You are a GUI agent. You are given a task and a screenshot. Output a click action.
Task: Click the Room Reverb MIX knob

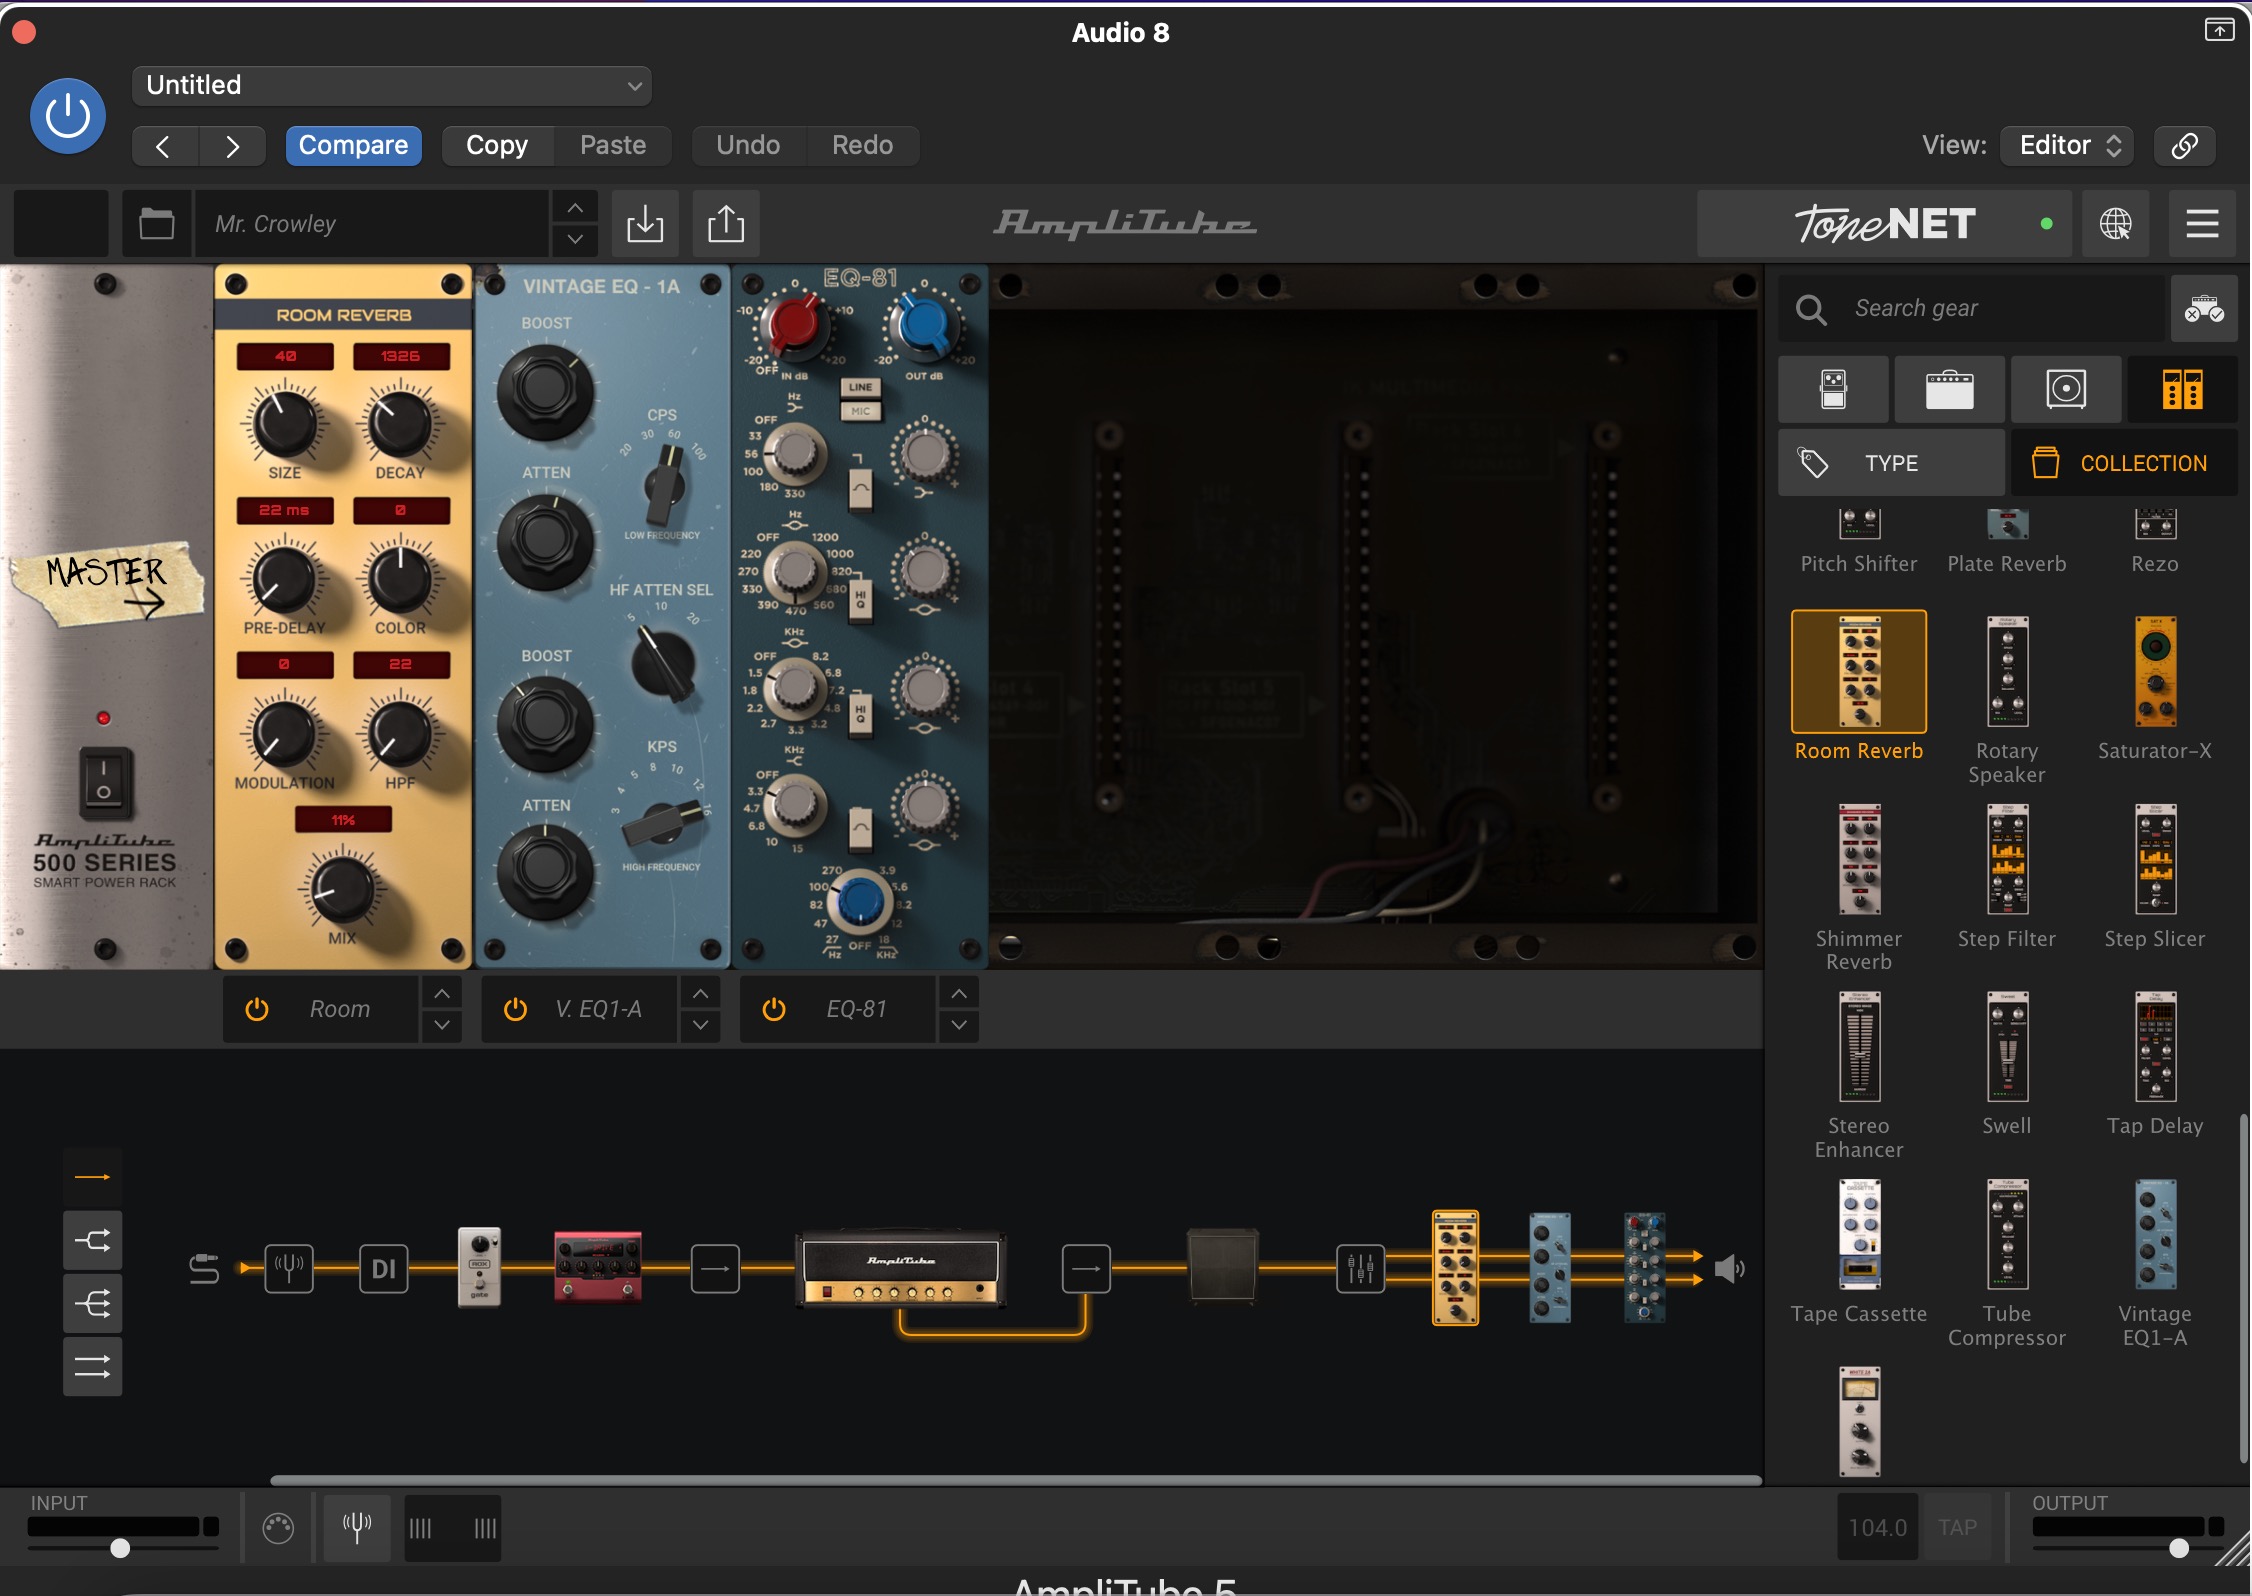point(342,888)
